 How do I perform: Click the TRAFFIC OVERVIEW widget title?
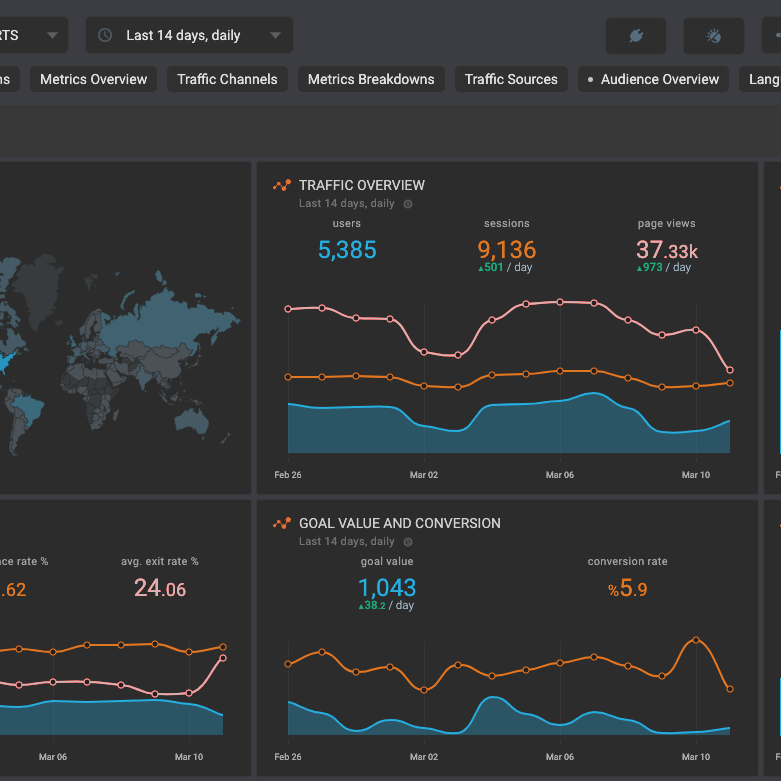click(x=362, y=185)
